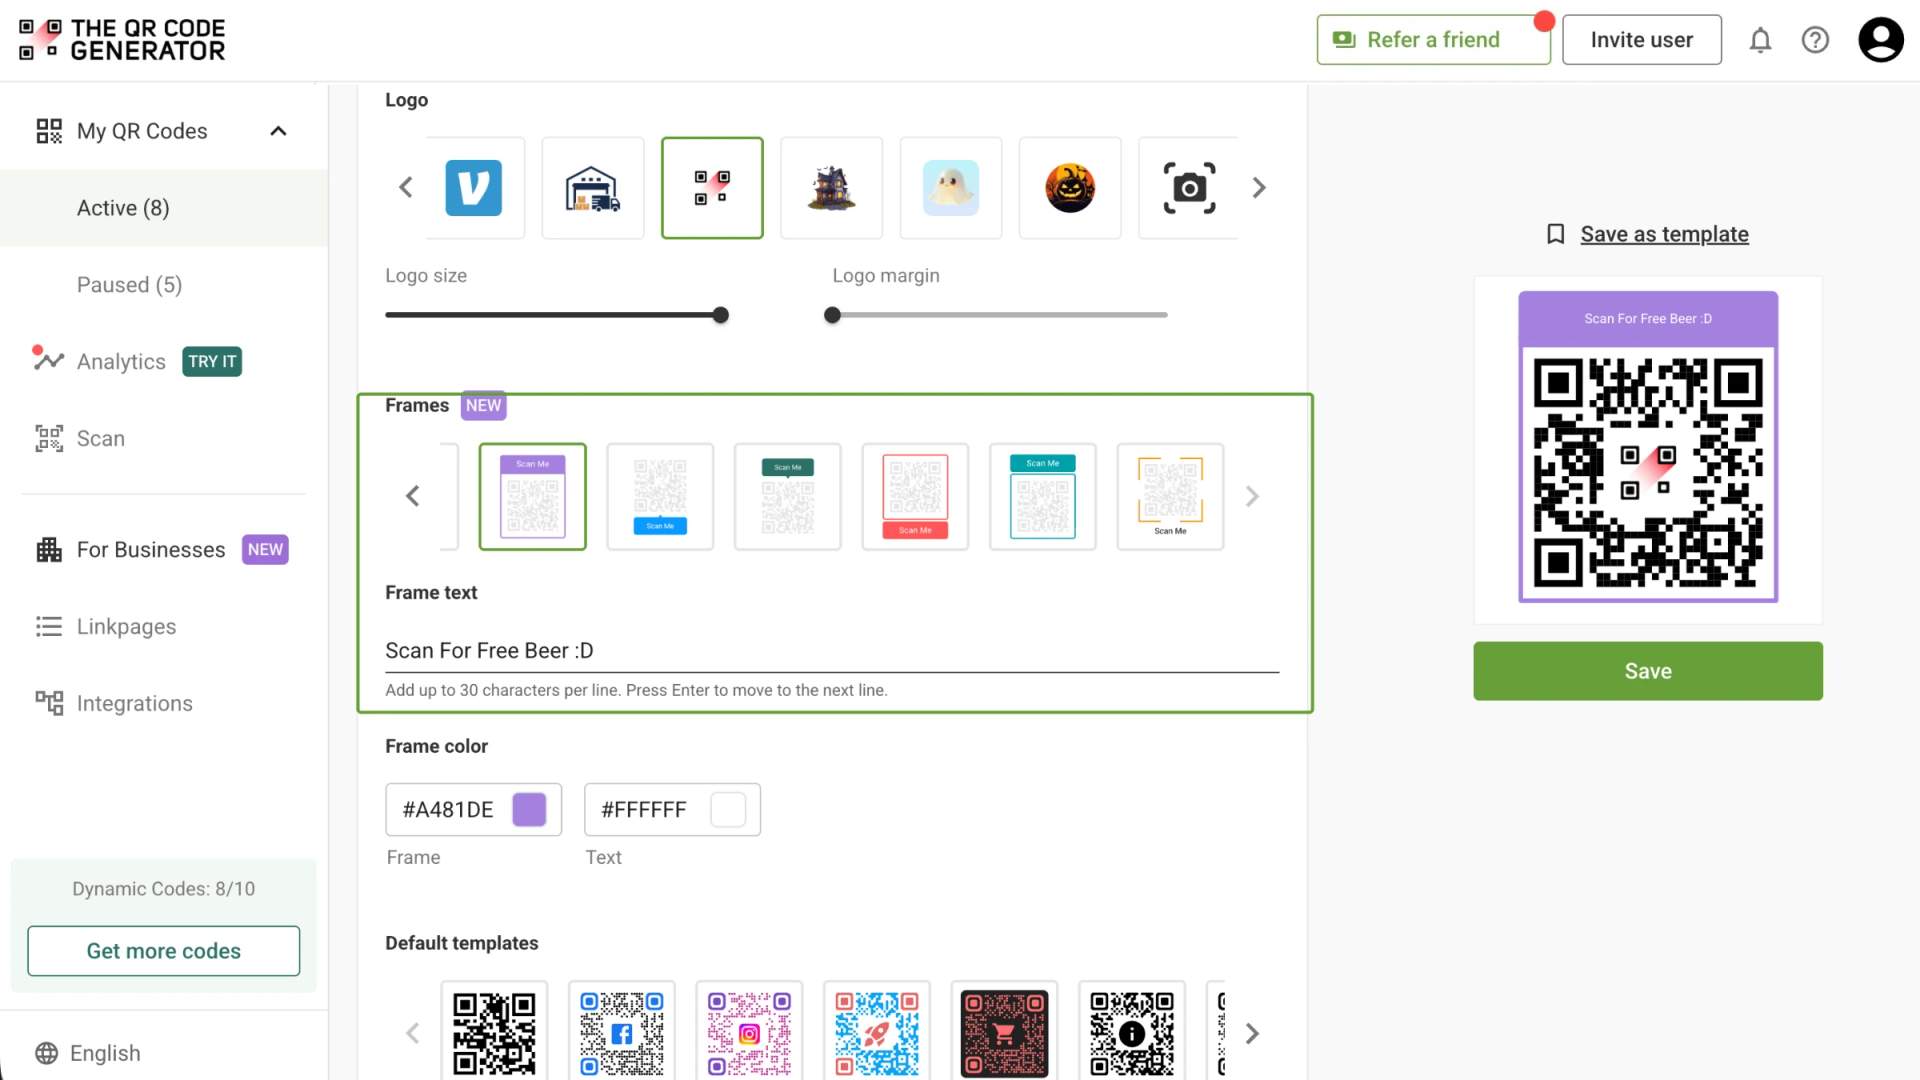Select the QR Code Generator logo
The image size is (1920, 1080).
tap(712, 188)
